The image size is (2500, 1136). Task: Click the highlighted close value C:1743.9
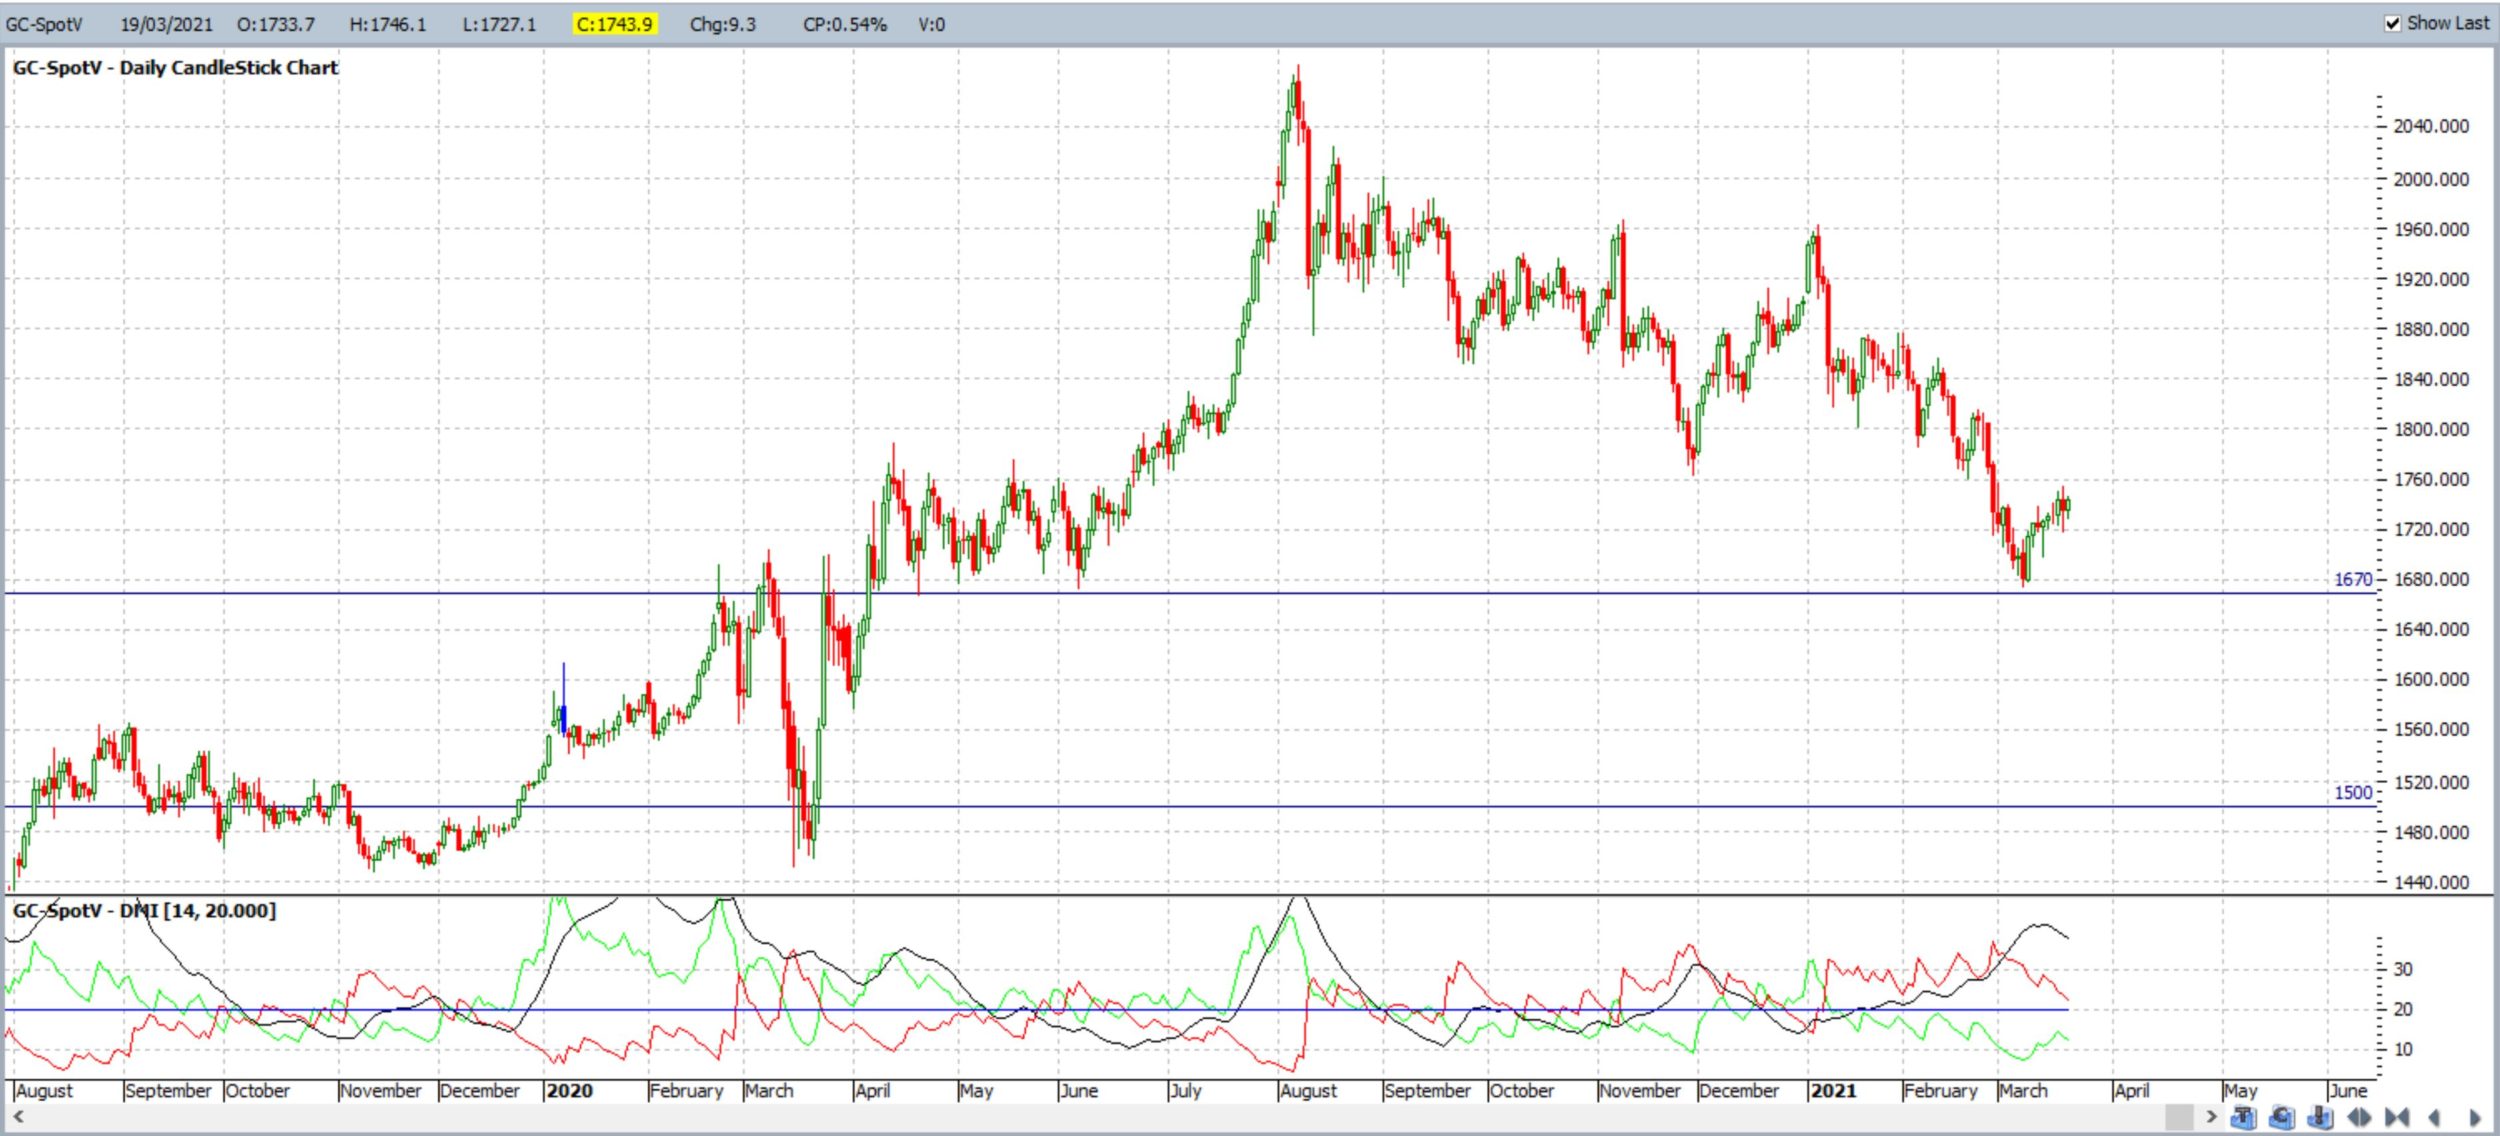(614, 24)
